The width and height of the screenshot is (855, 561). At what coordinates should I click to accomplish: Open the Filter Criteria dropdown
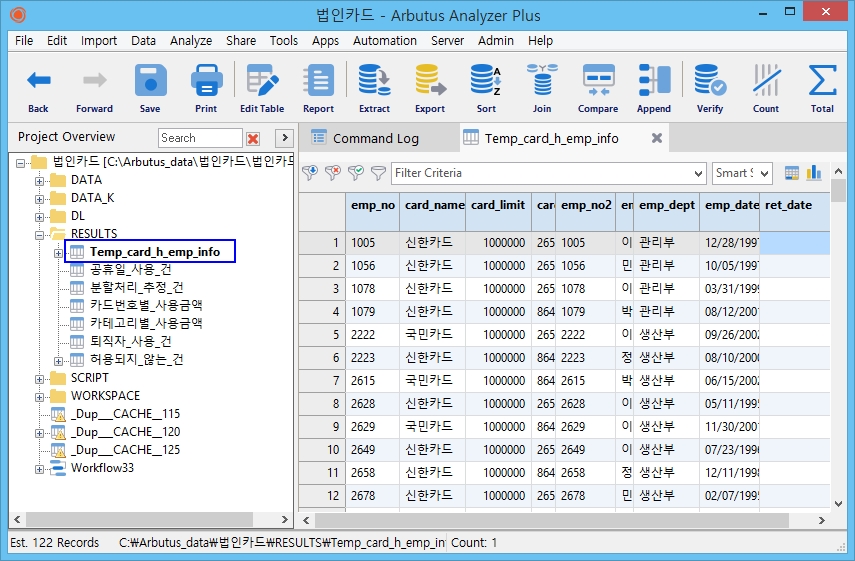(x=699, y=173)
